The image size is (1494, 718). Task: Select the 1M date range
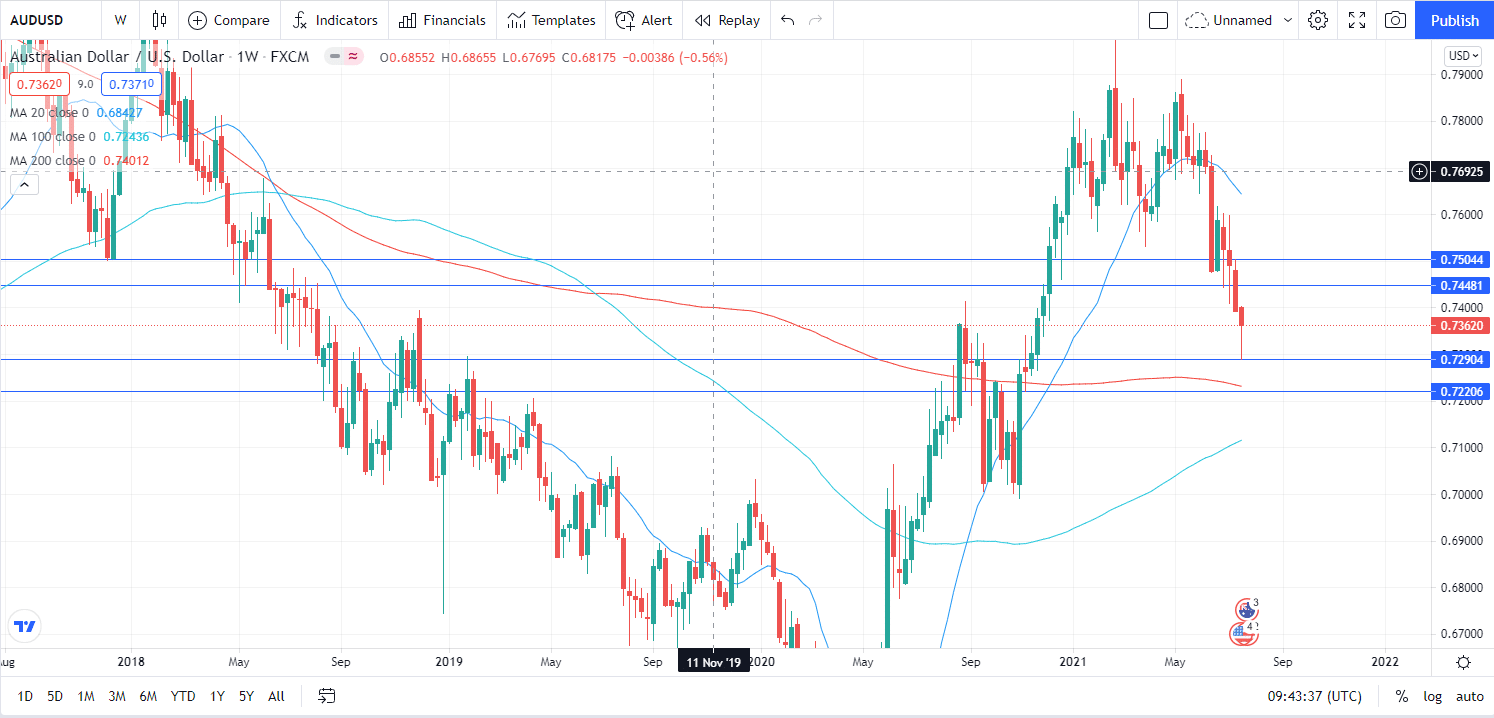pyautogui.click(x=86, y=695)
